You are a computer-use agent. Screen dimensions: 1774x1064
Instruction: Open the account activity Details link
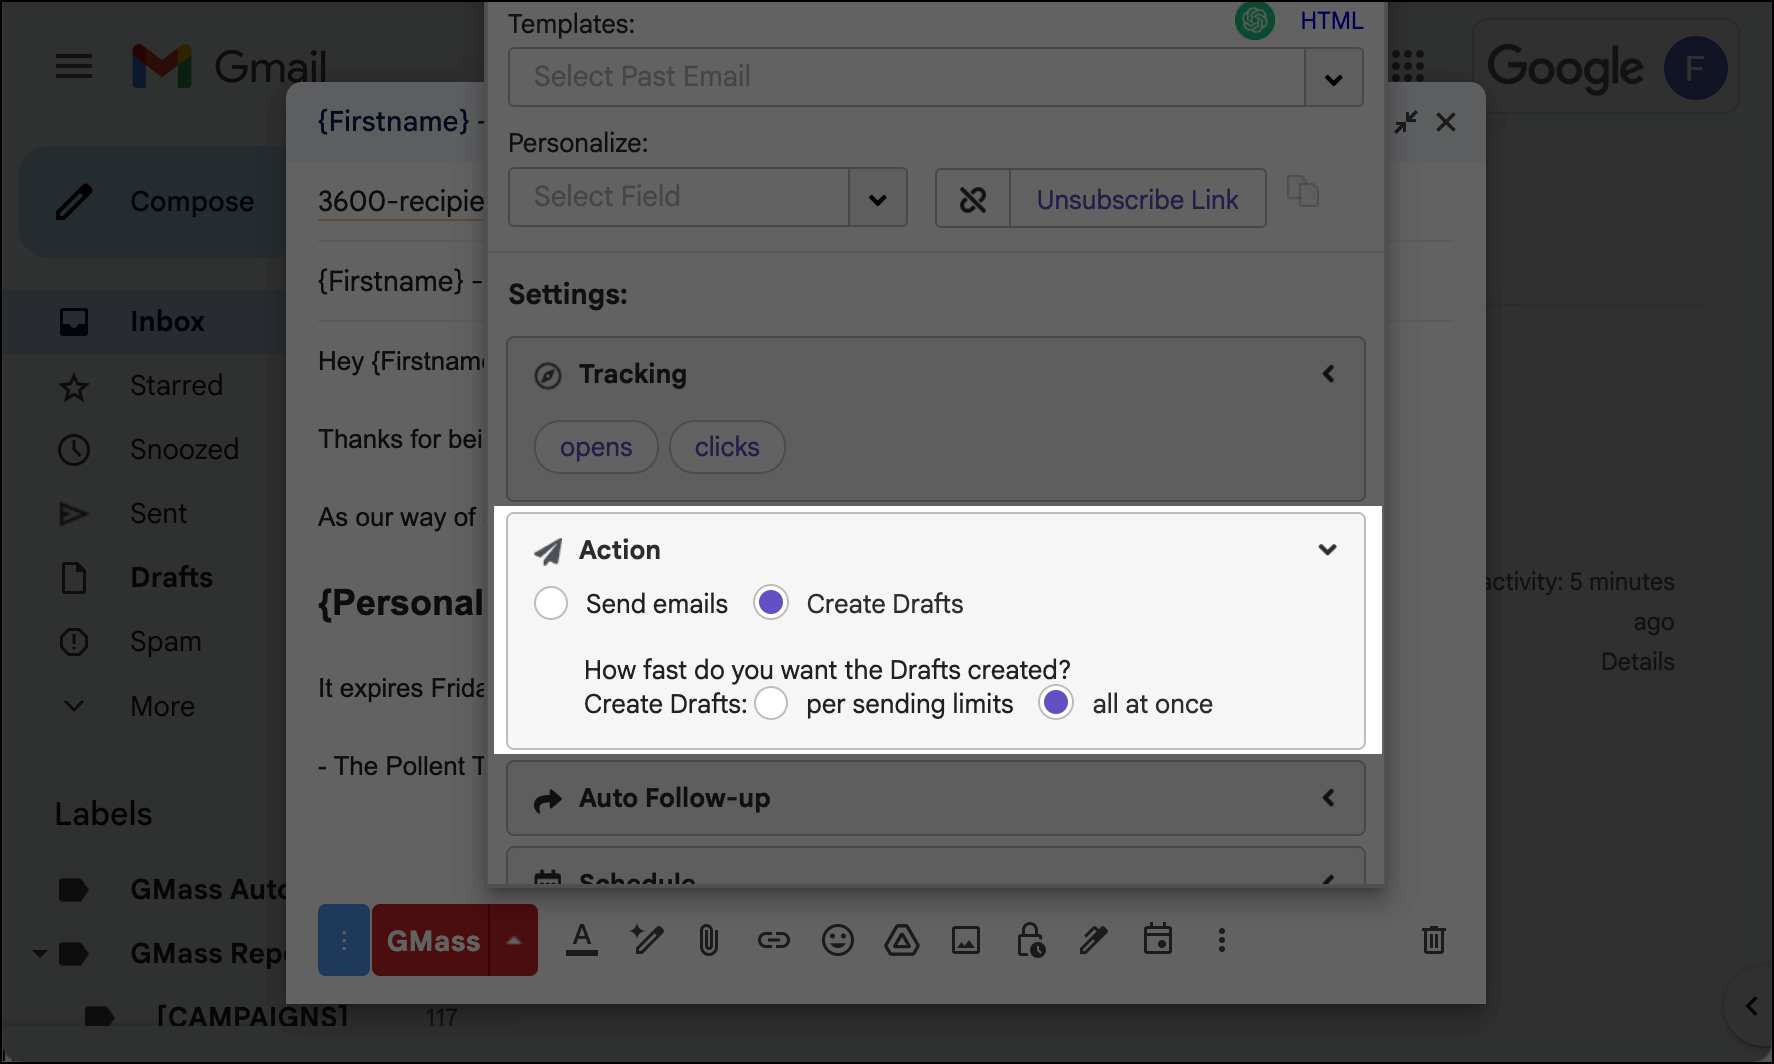pos(1637,662)
